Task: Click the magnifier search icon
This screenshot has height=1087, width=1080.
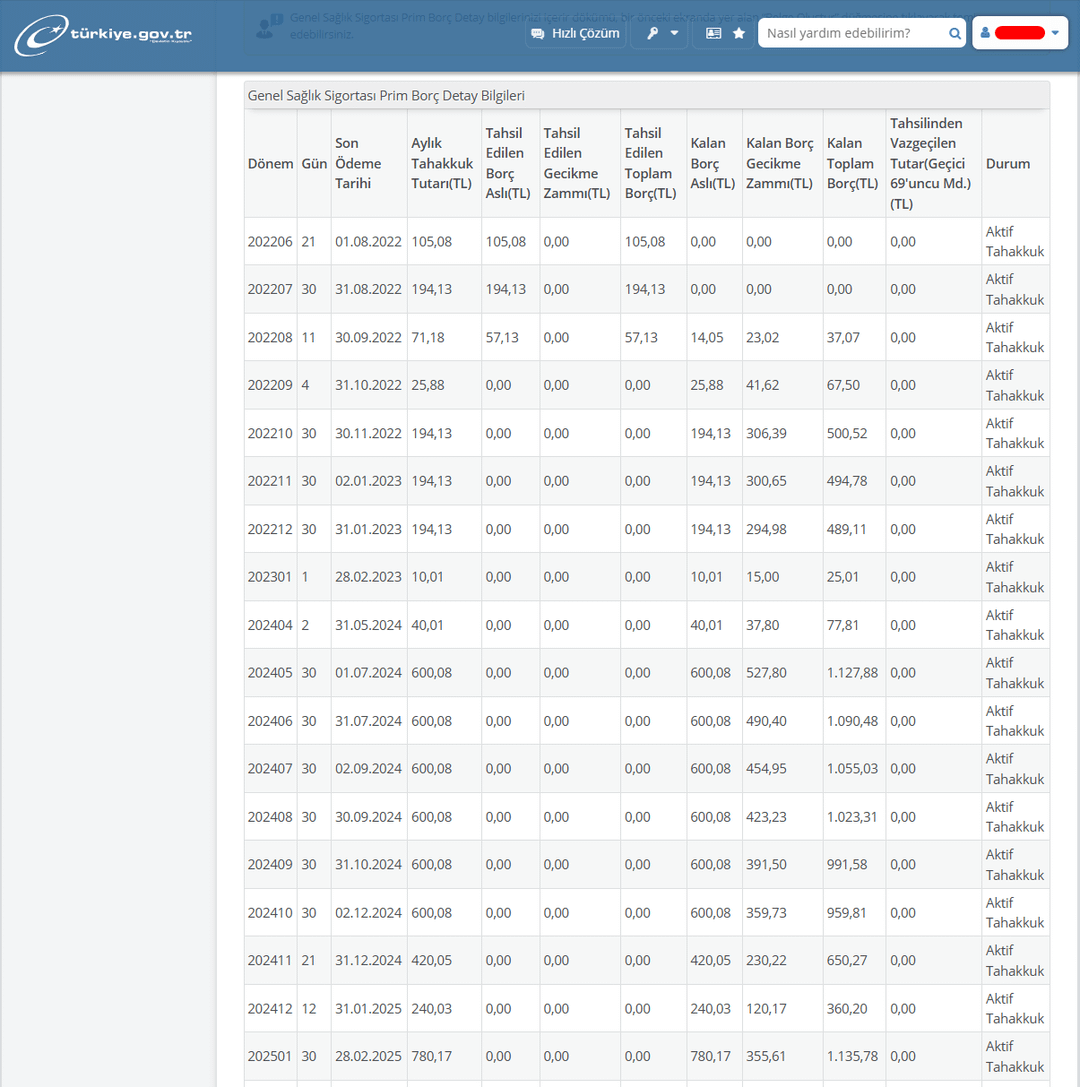Action: [x=954, y=33]
